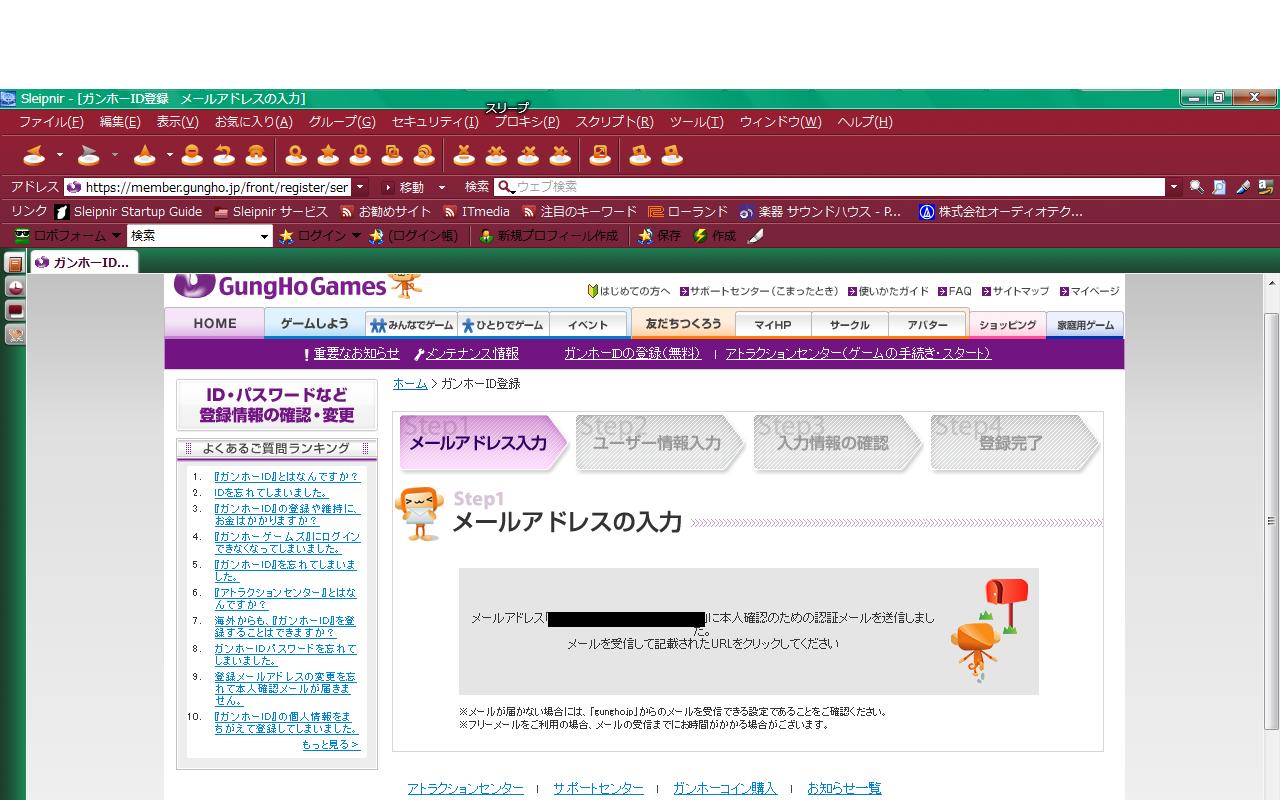Open the ファイル(F) menu
The height and width of the screenshot is (800, 1280).
51,122
